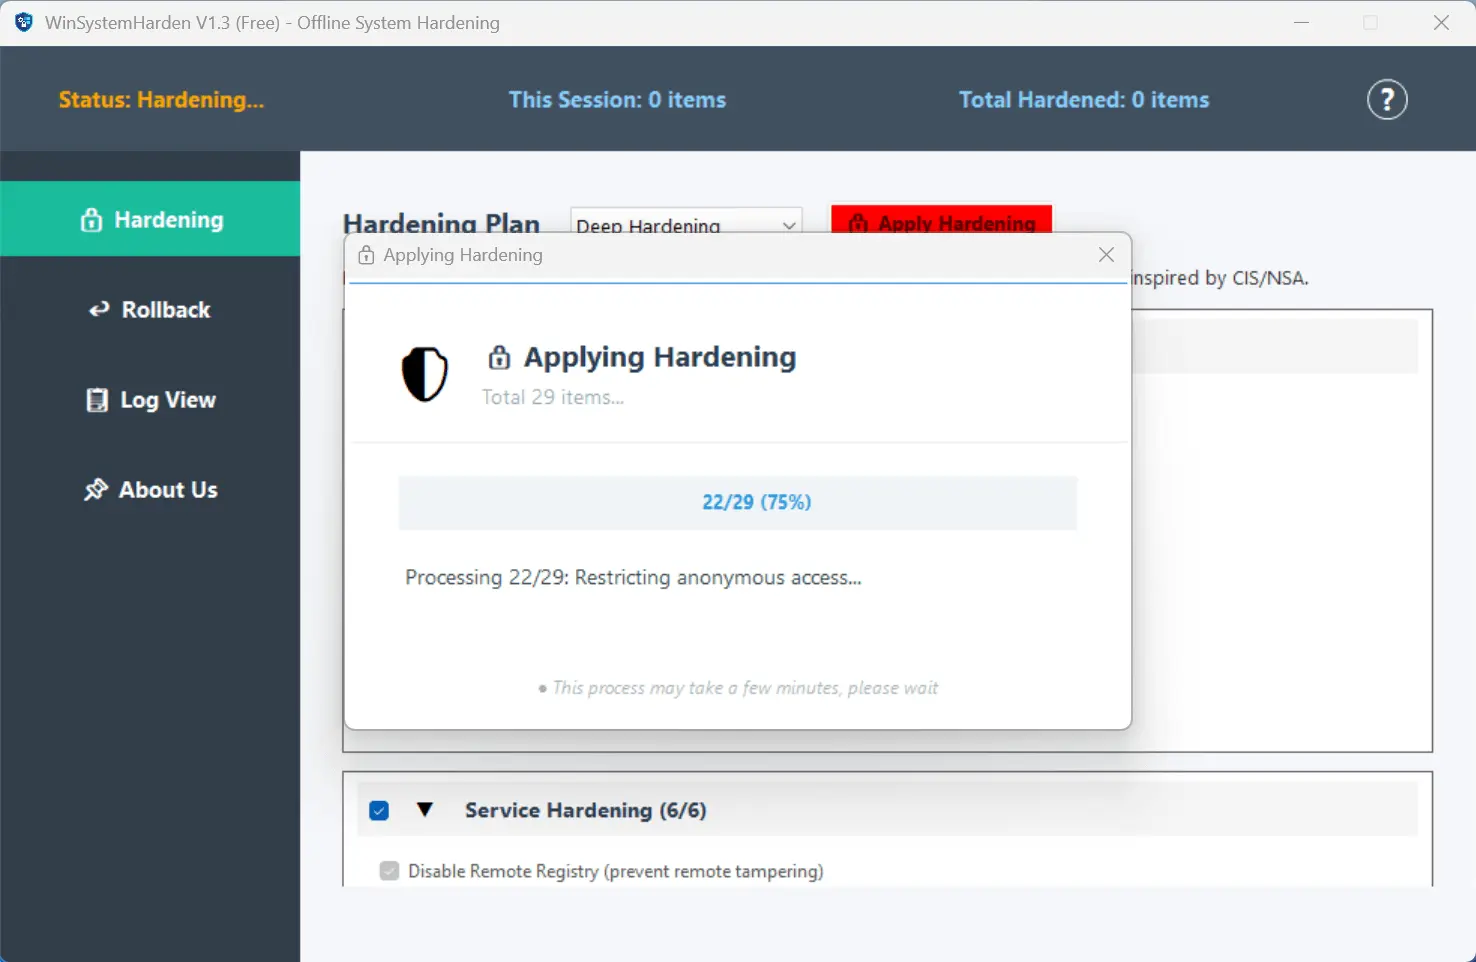
Task: Collapse the Service Hardening section arrow
Action: 425,810
